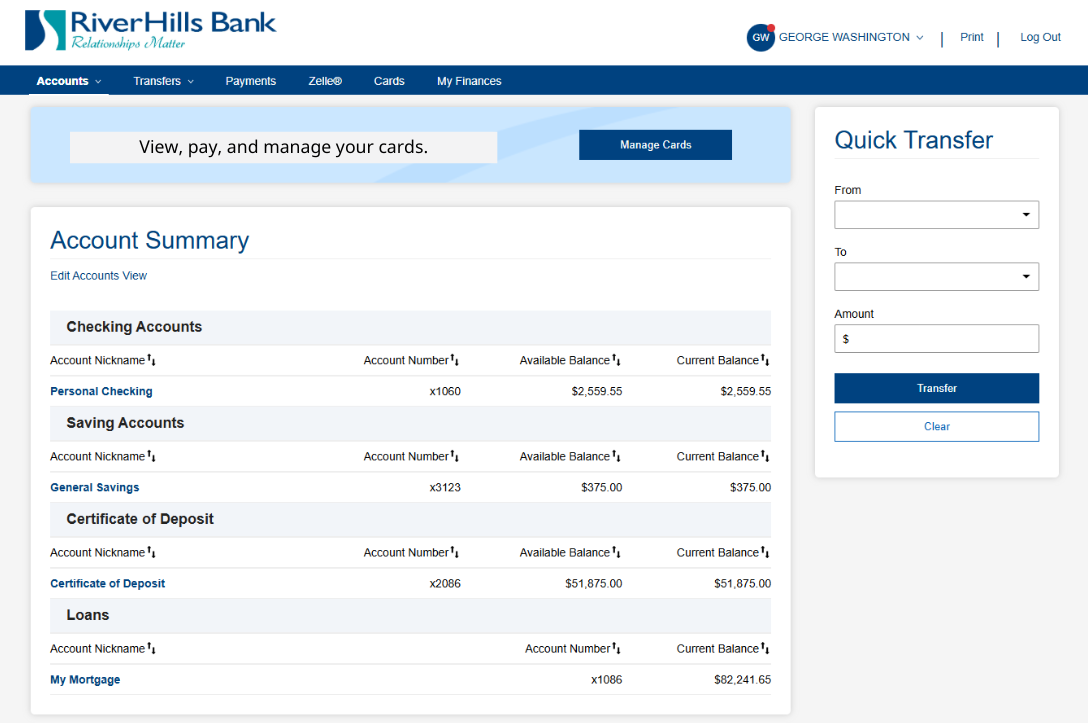
Task: Click the $51,875.00 current balance
Action: pos(742,584)
